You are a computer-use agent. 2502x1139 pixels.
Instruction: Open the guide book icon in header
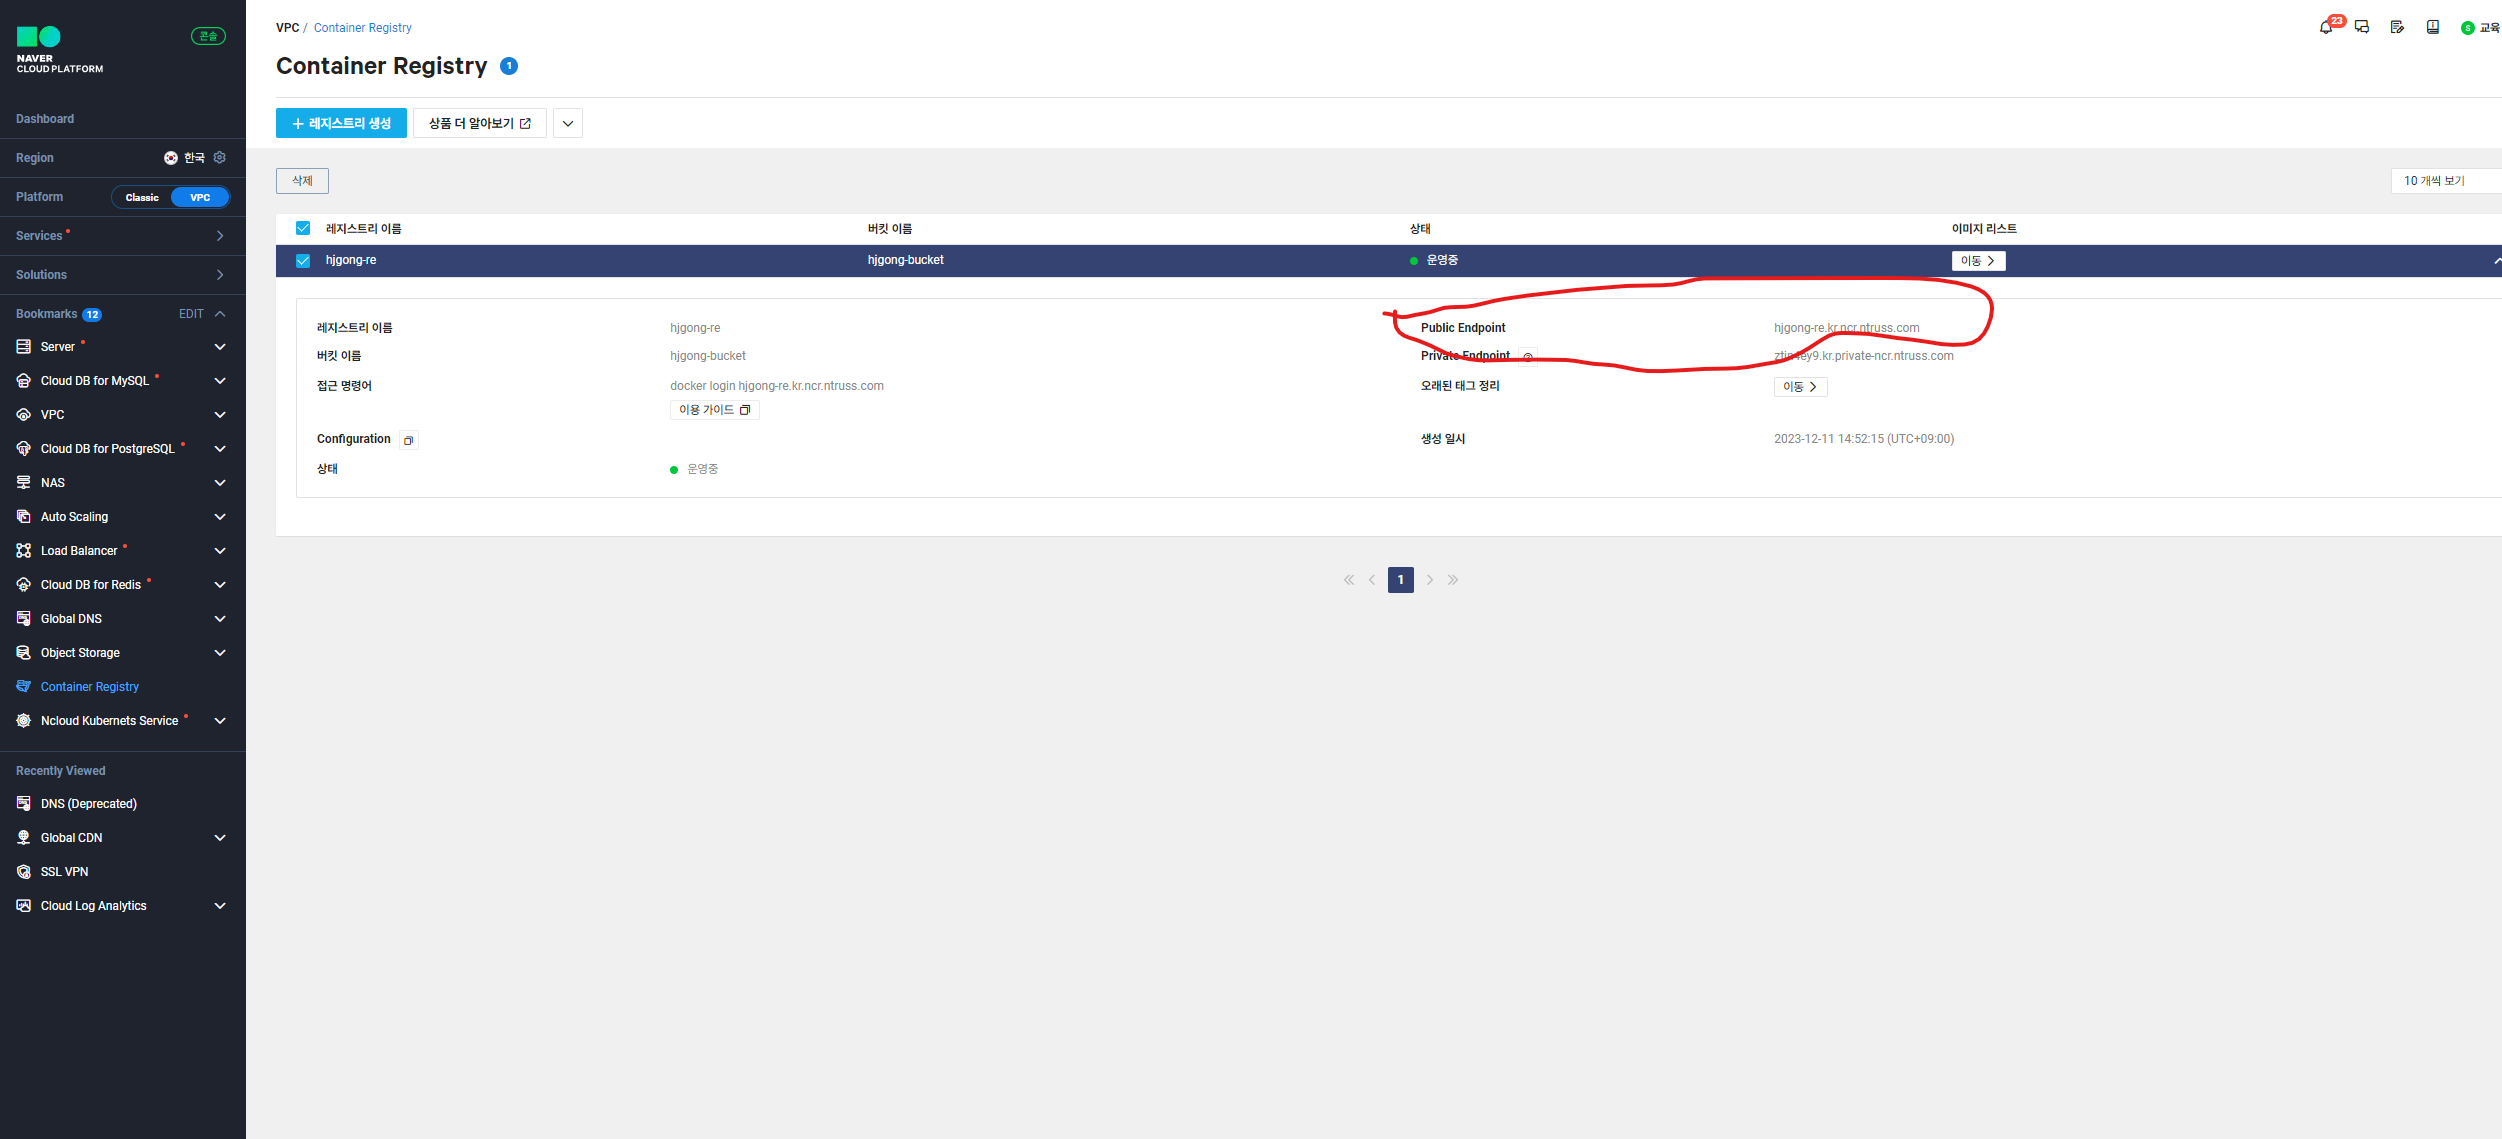2433,28
